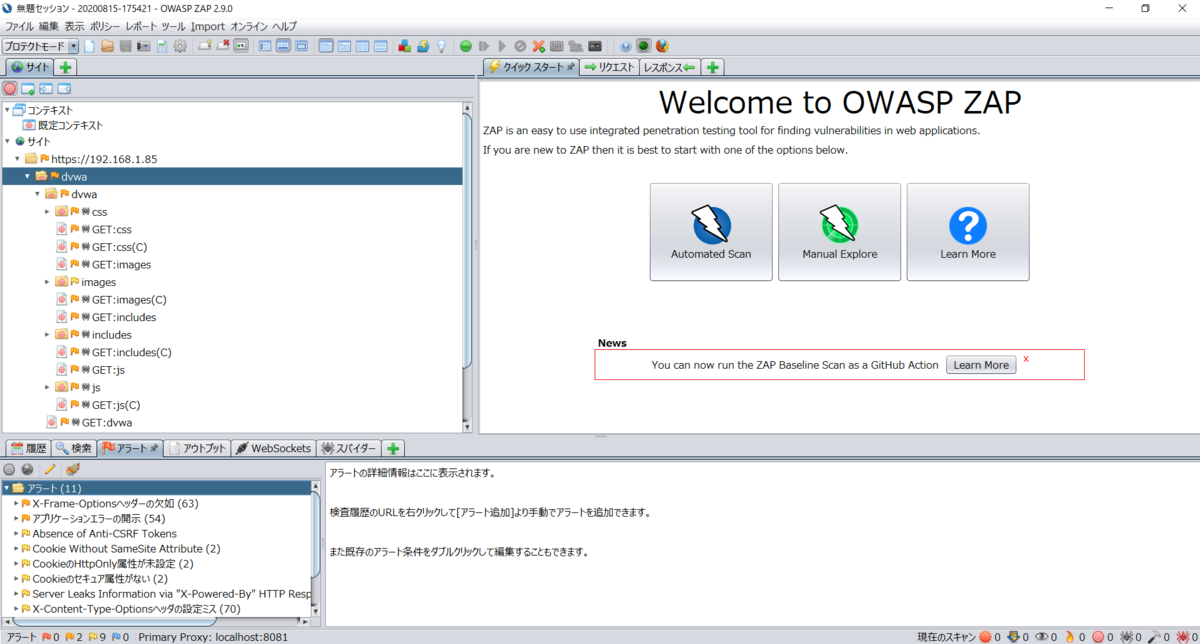Expand the css folder node
The height and width of the screenshot is (644, 1200).
[x=47, y=212]
